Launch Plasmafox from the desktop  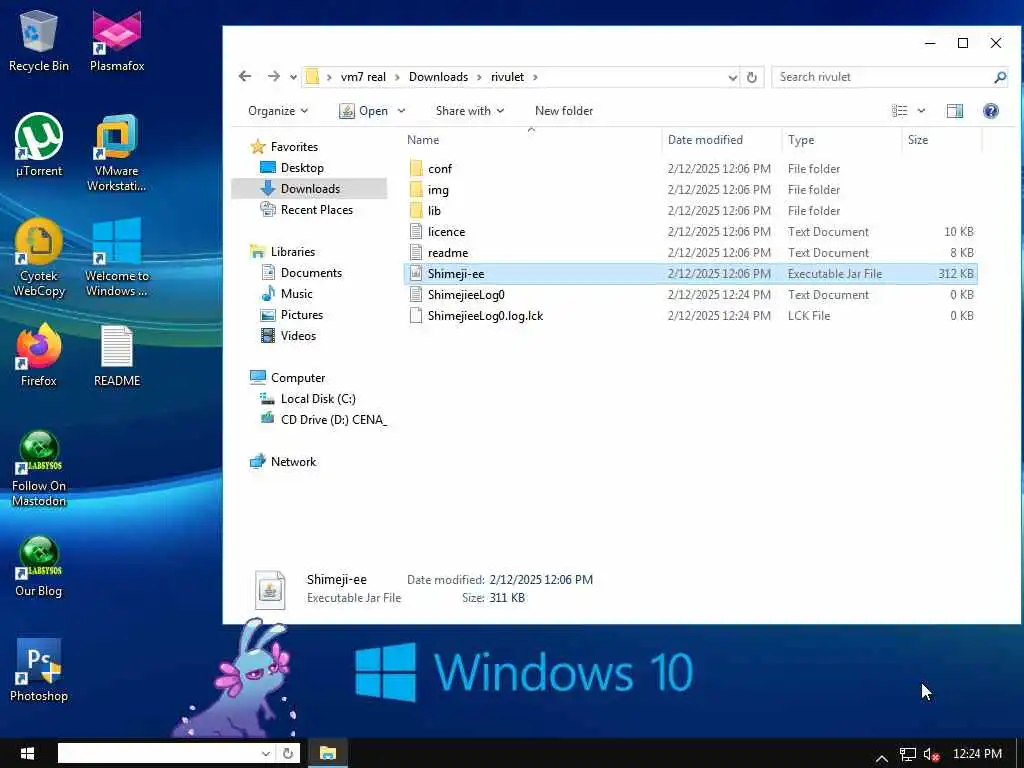(117, 40)
